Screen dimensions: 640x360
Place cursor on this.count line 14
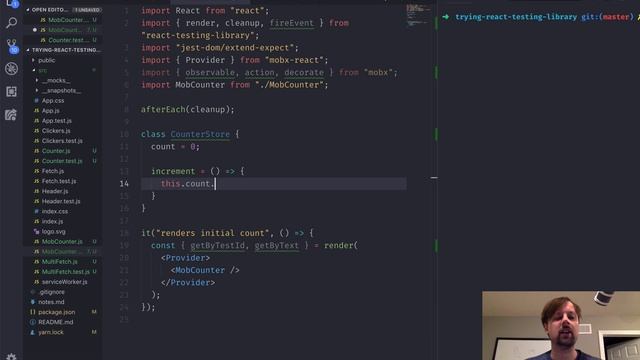pyautogui.click(x=187, y=184)
